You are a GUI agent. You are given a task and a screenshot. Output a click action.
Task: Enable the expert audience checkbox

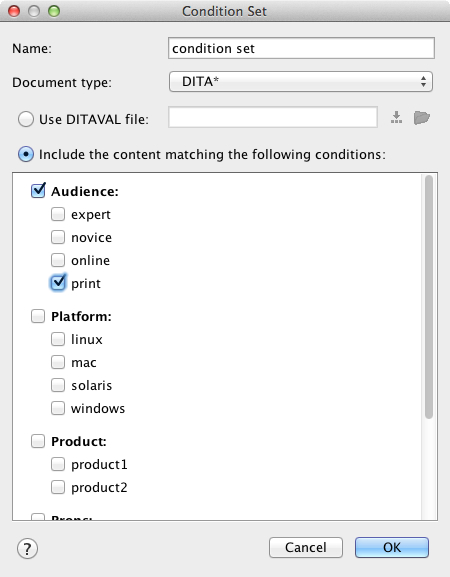click(58, 214)
